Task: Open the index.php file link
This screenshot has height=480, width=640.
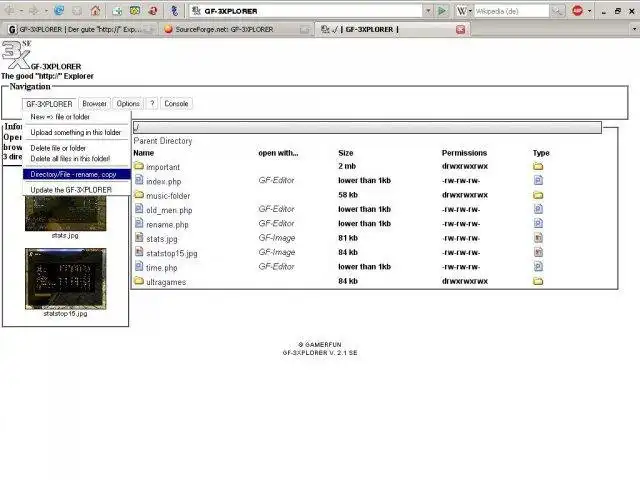Action: [x=164, y=181]
